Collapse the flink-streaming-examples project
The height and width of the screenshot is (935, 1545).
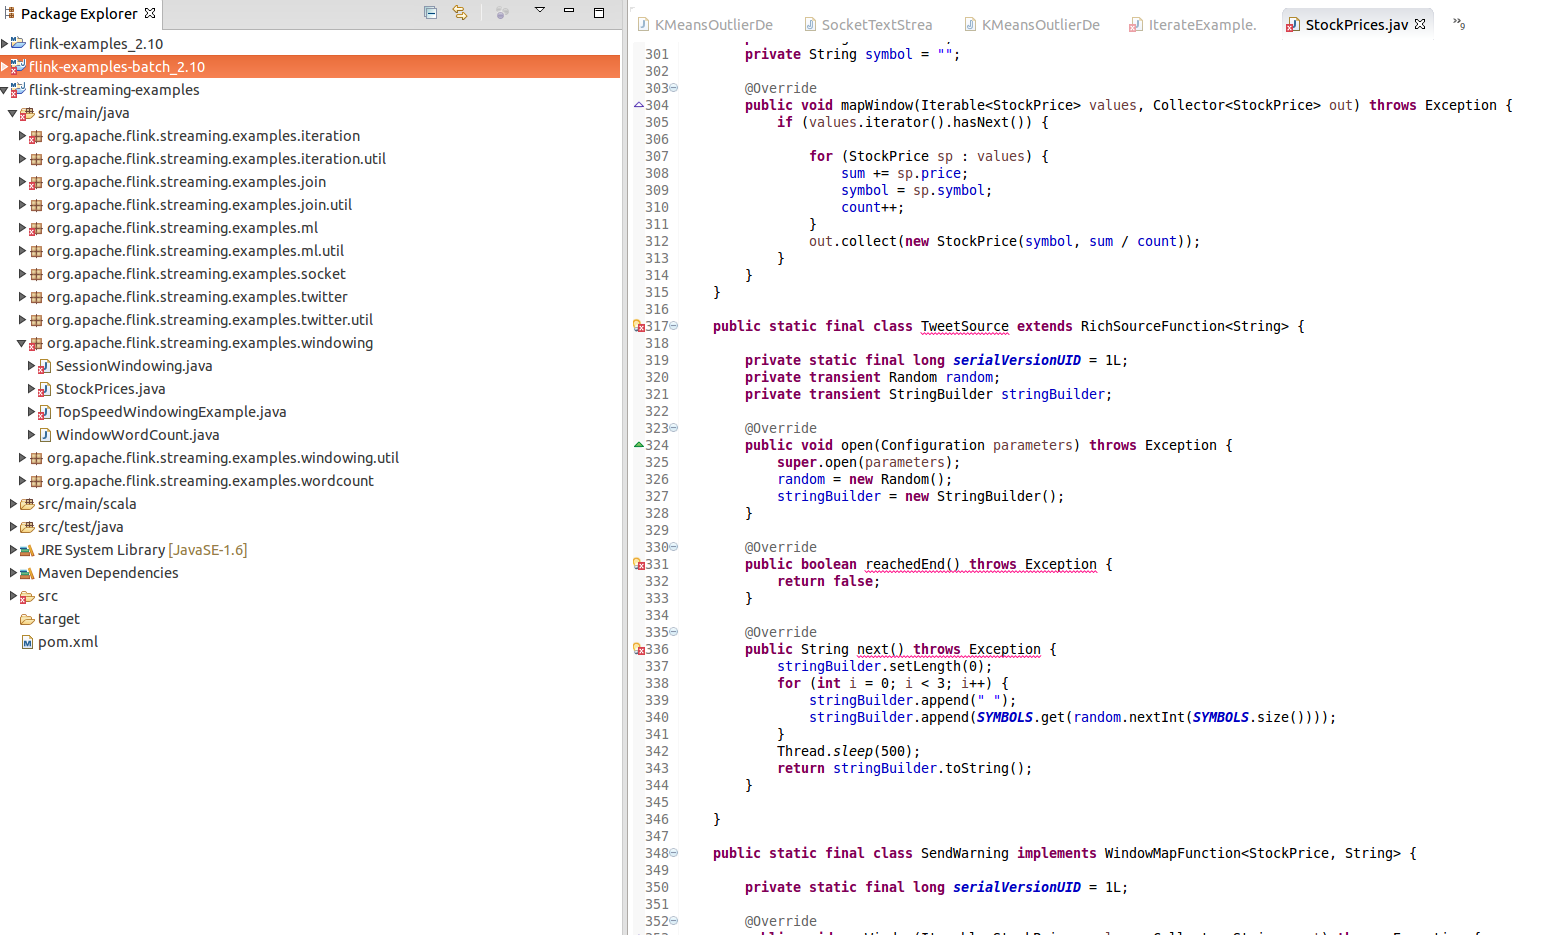5,90
